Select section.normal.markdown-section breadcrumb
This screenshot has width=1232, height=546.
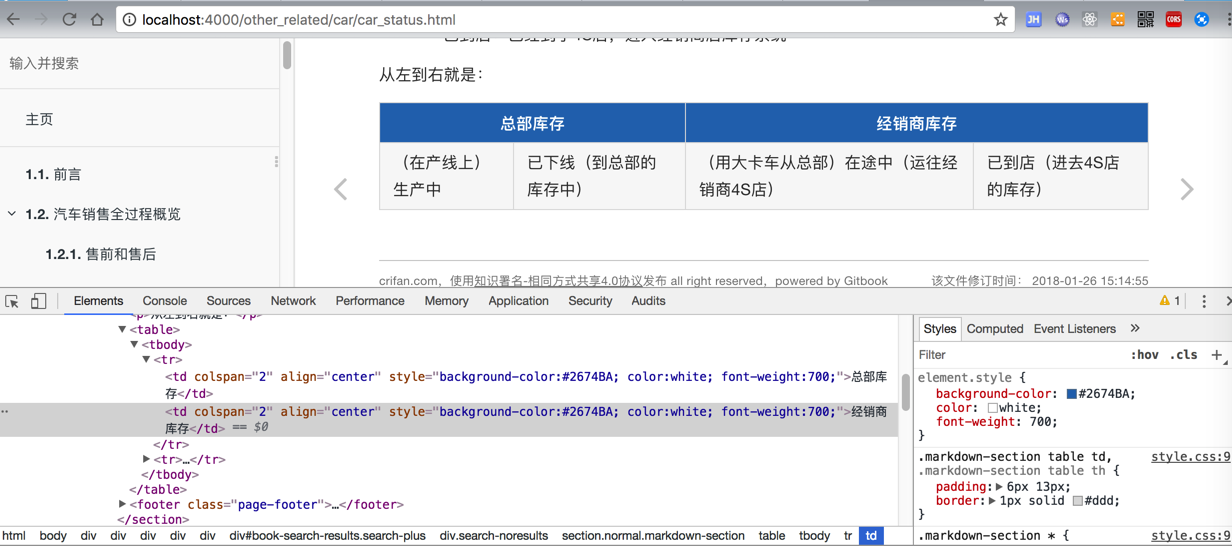[x=653, y=536]
